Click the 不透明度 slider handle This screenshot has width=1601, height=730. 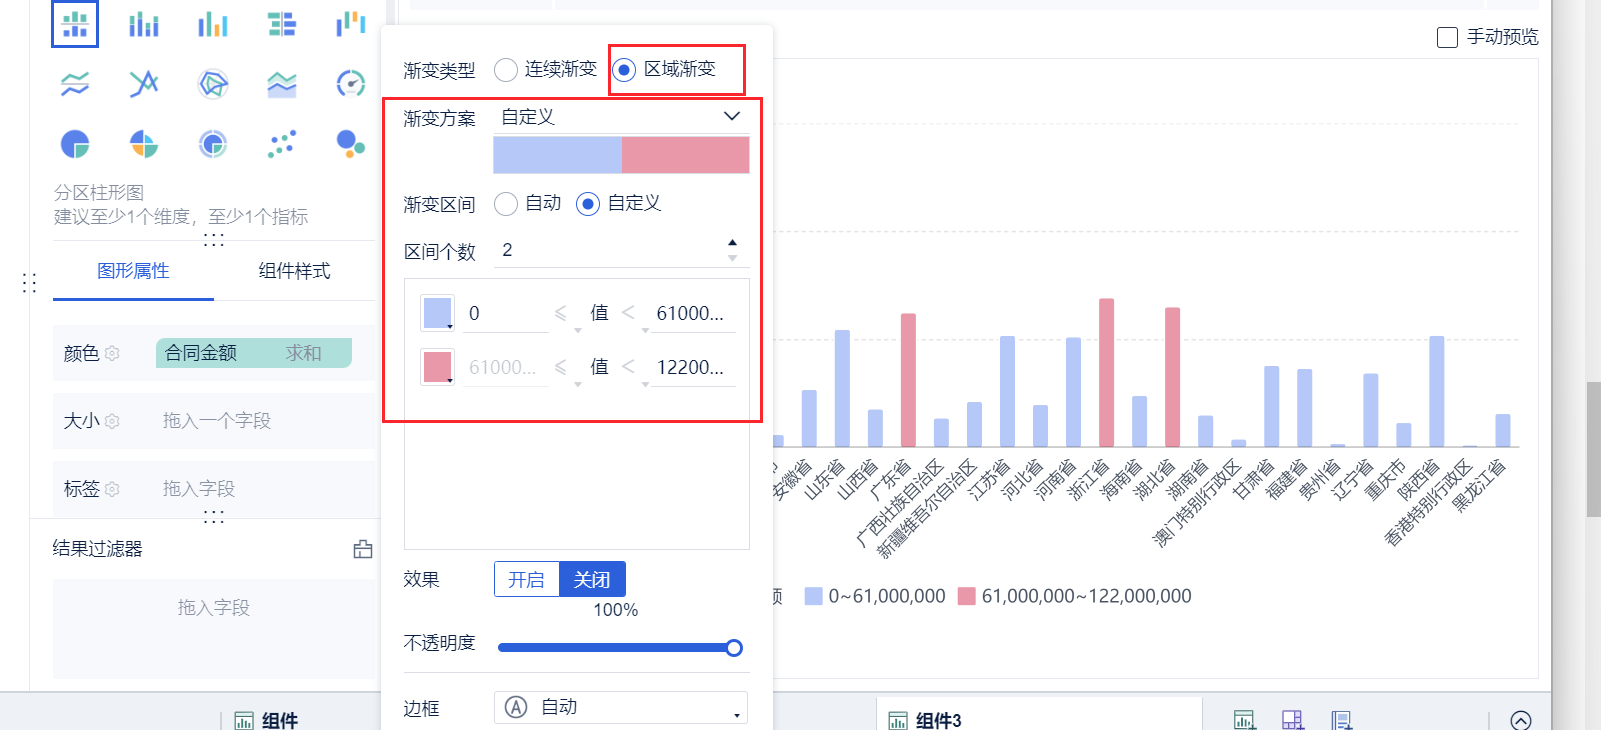(734, 648)
